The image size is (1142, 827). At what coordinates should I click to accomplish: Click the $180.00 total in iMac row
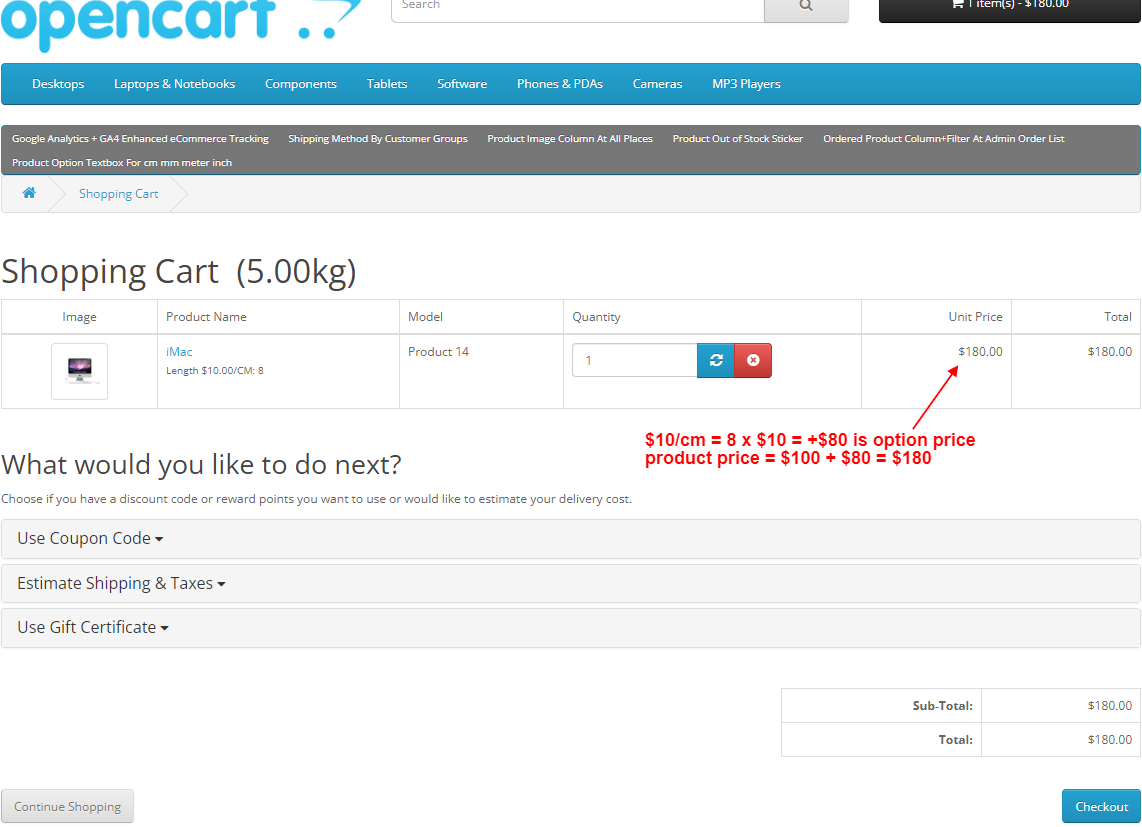click(1109, 351)
